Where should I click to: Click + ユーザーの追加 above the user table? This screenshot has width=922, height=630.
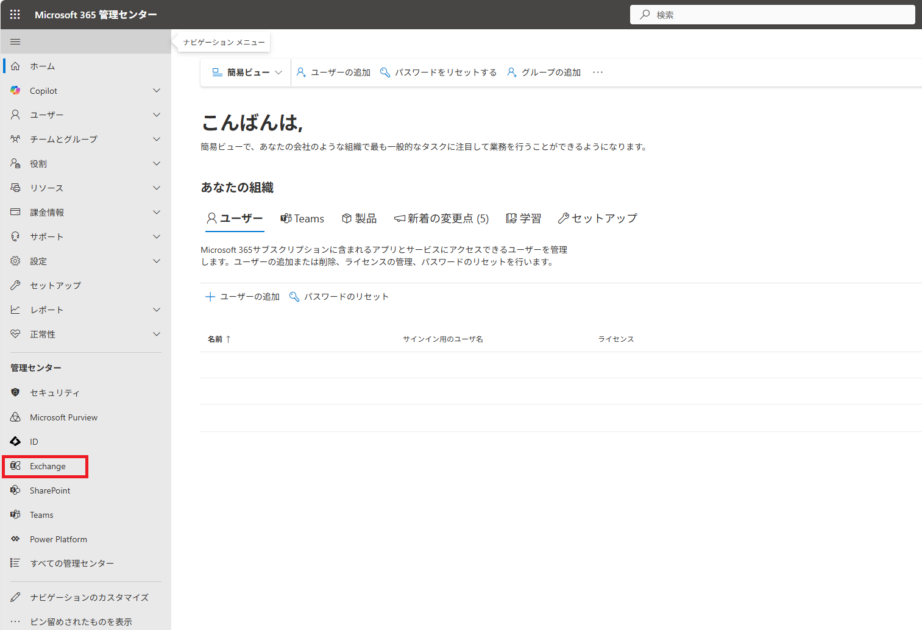pyautogui.click(x=242, y=296)
